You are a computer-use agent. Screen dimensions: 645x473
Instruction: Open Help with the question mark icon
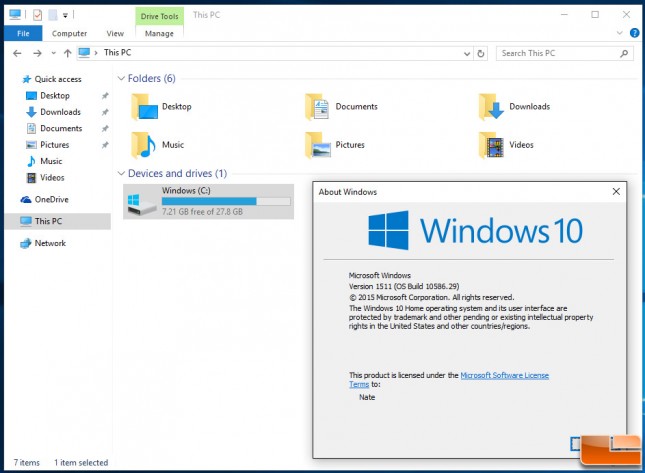click(x=634, y=33)
